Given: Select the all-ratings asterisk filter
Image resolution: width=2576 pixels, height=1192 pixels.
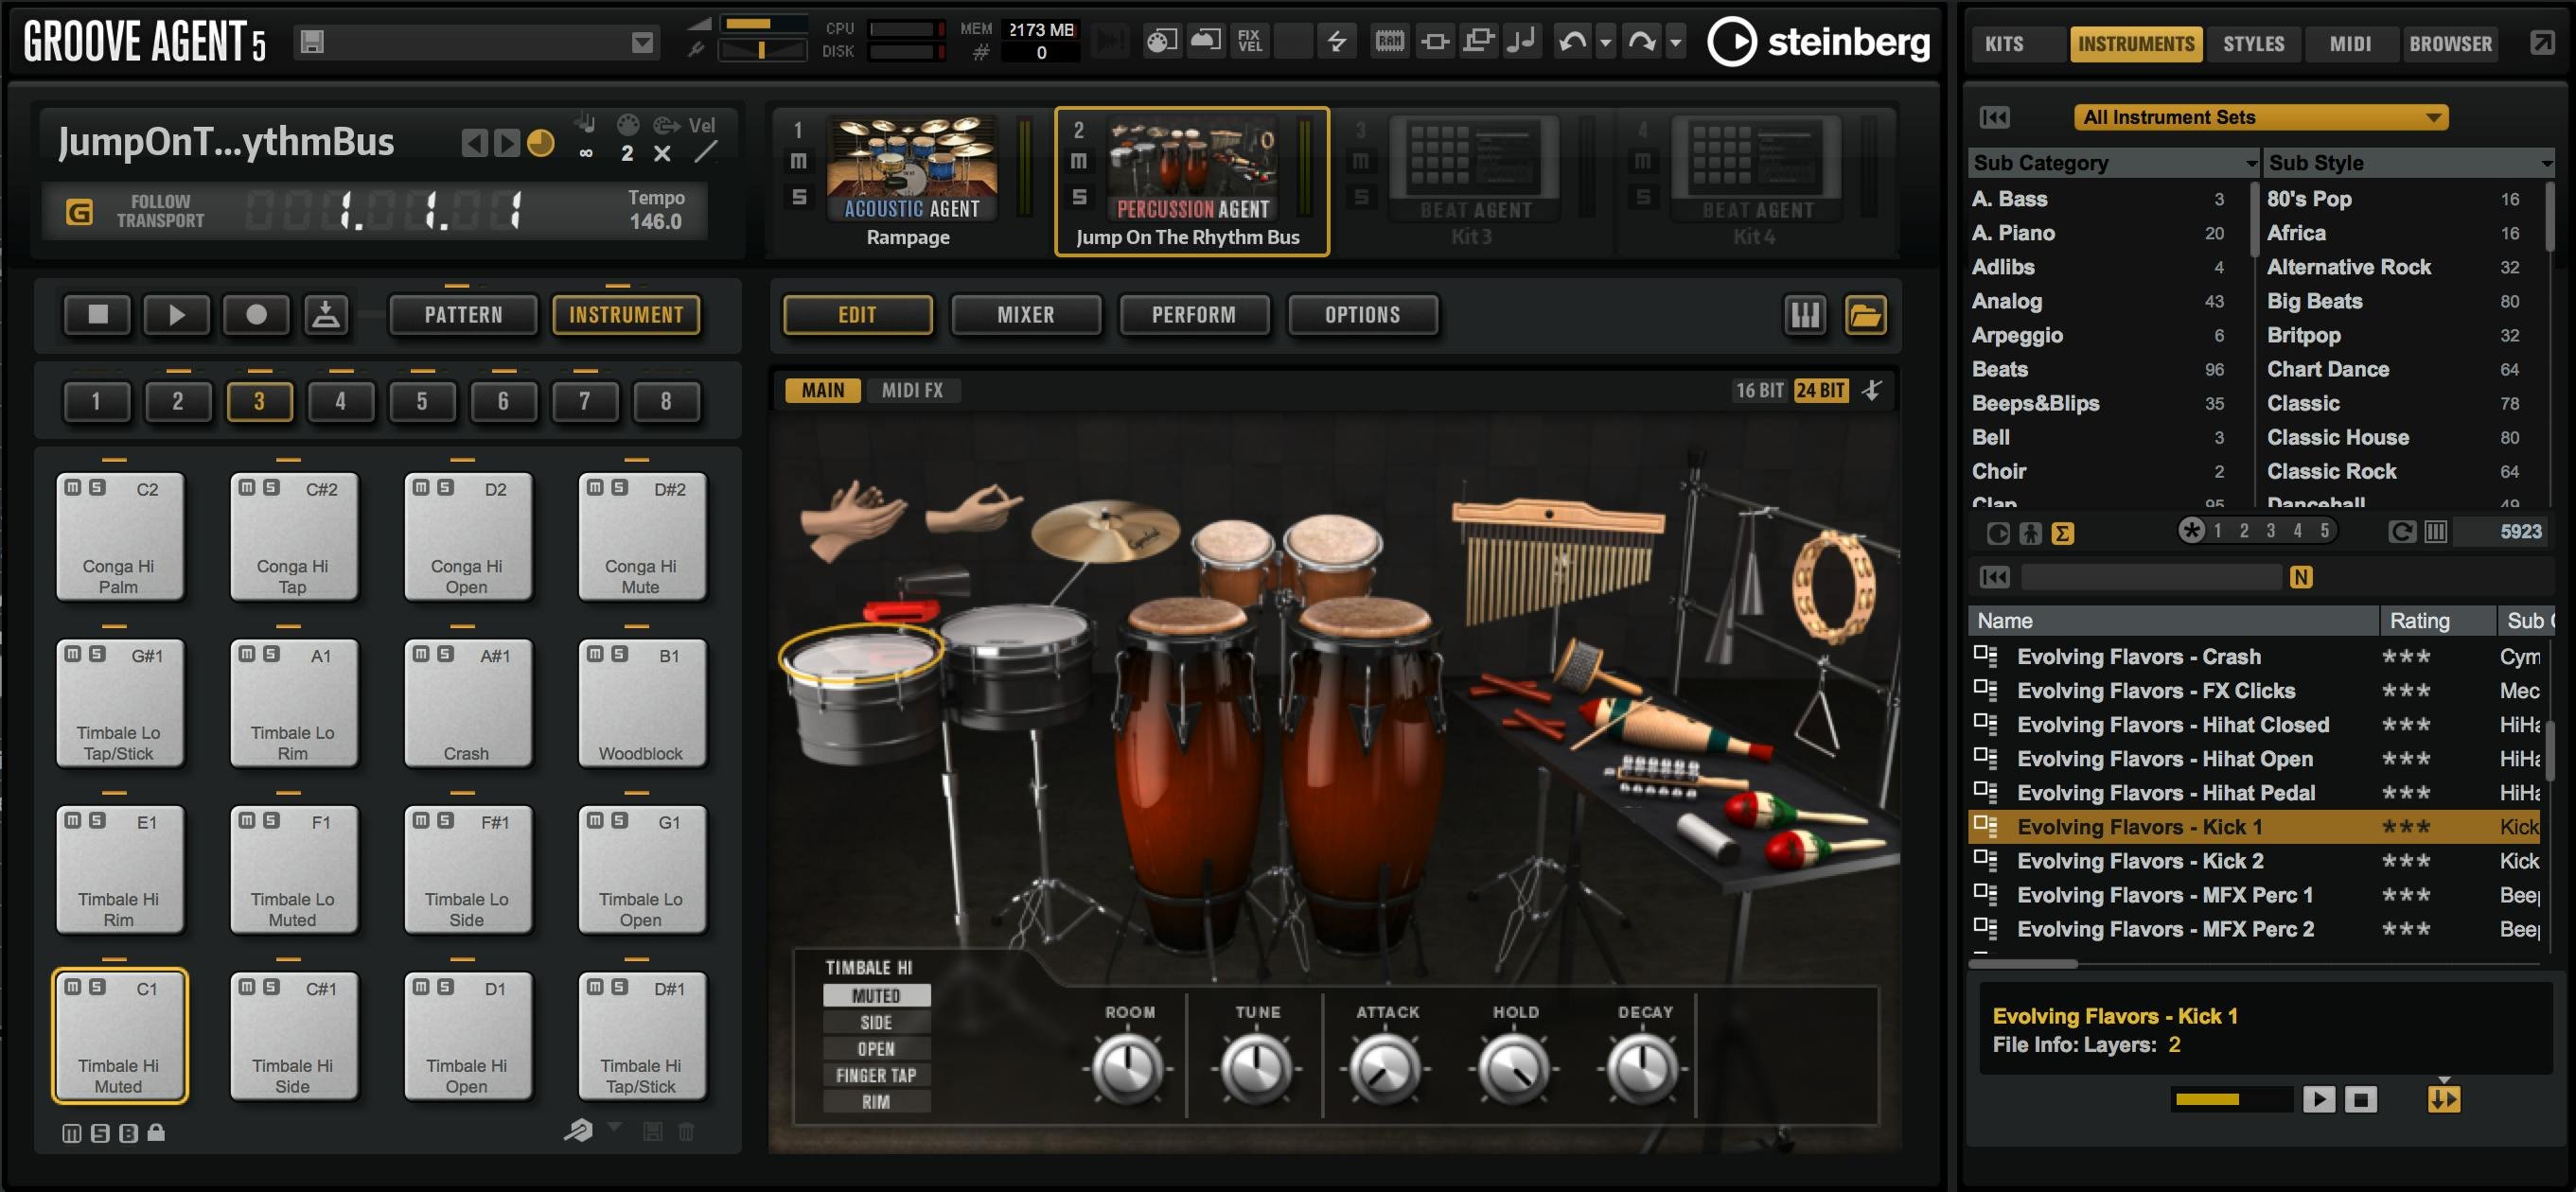Looking at the screenshot, I should tap(2191, 530).
